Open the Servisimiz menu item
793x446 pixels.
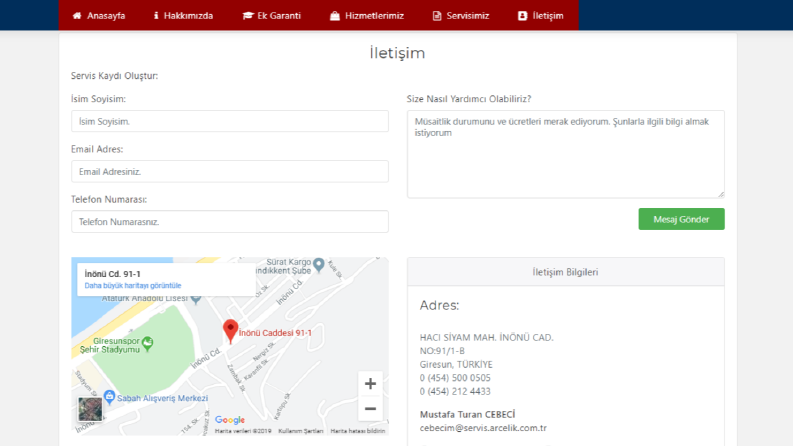coord(461,16)
